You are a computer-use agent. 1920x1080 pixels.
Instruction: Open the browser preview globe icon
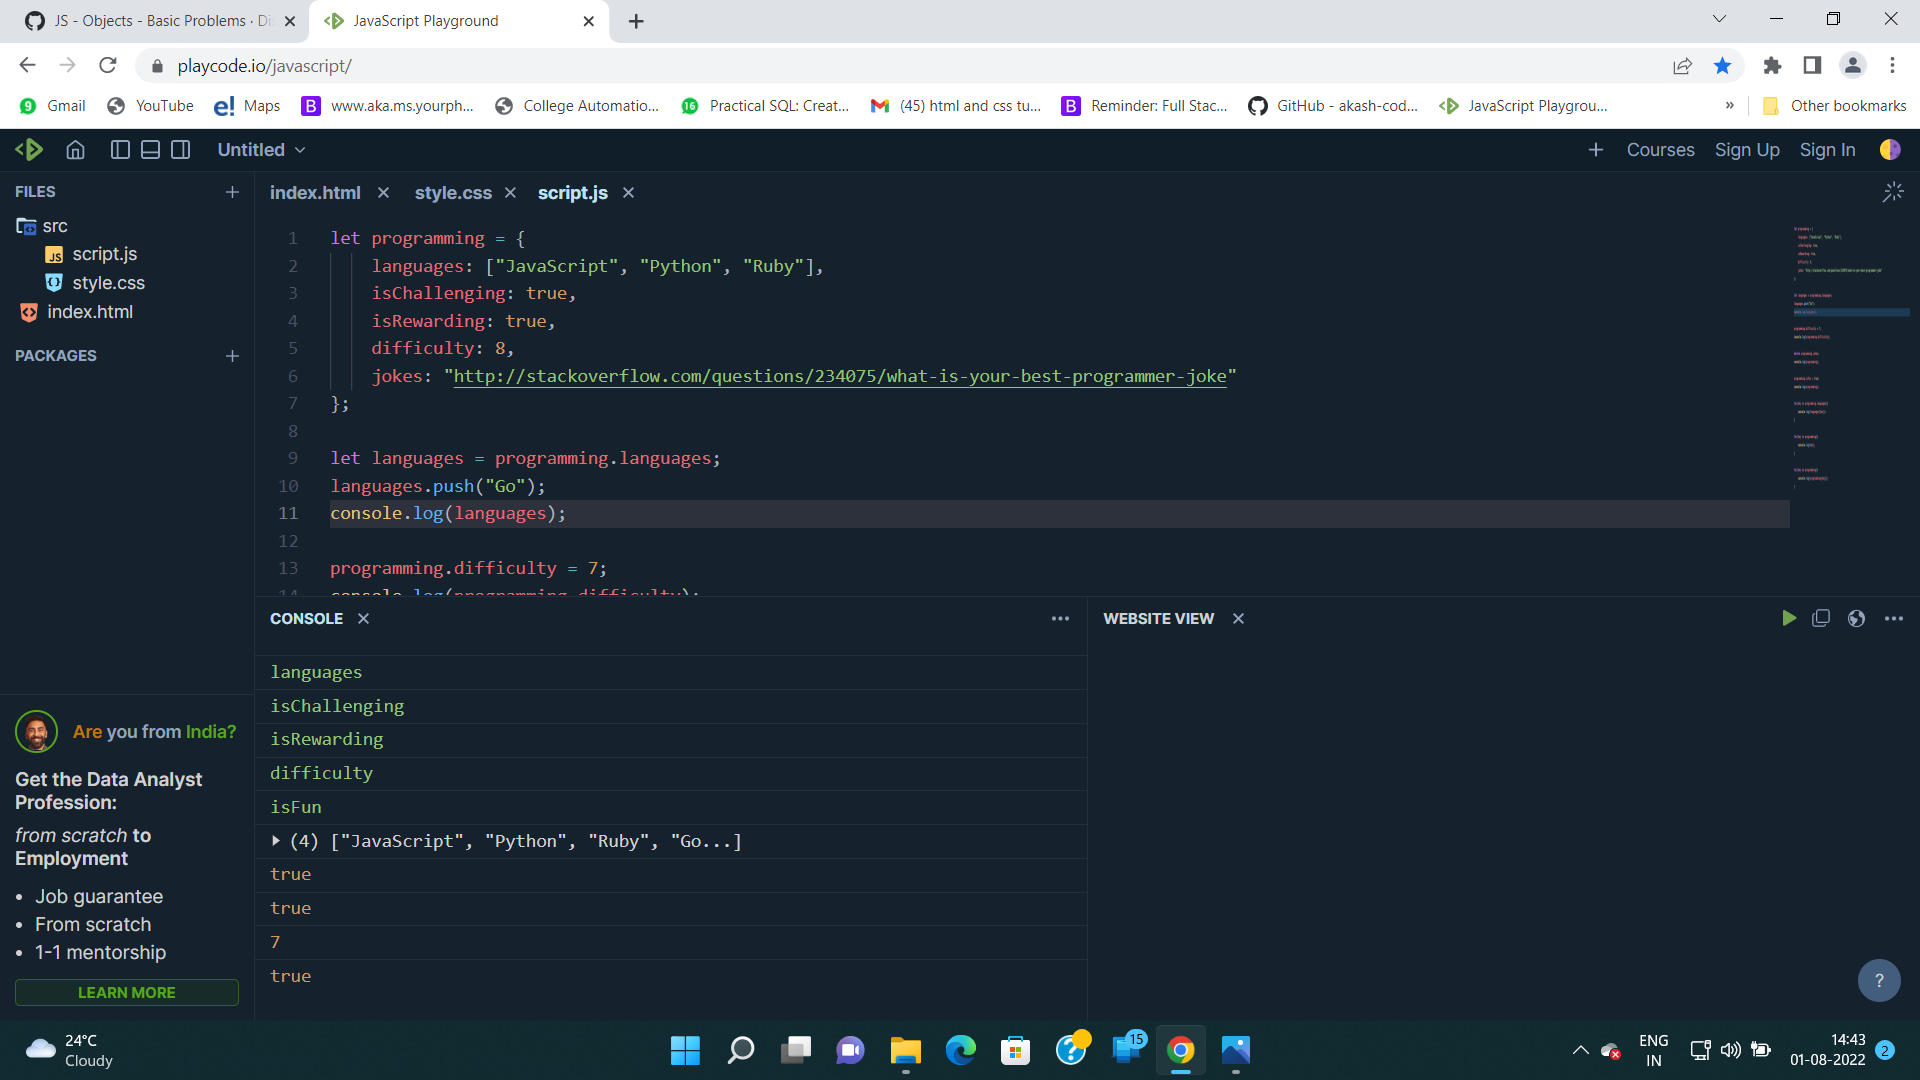point(1857,618)
